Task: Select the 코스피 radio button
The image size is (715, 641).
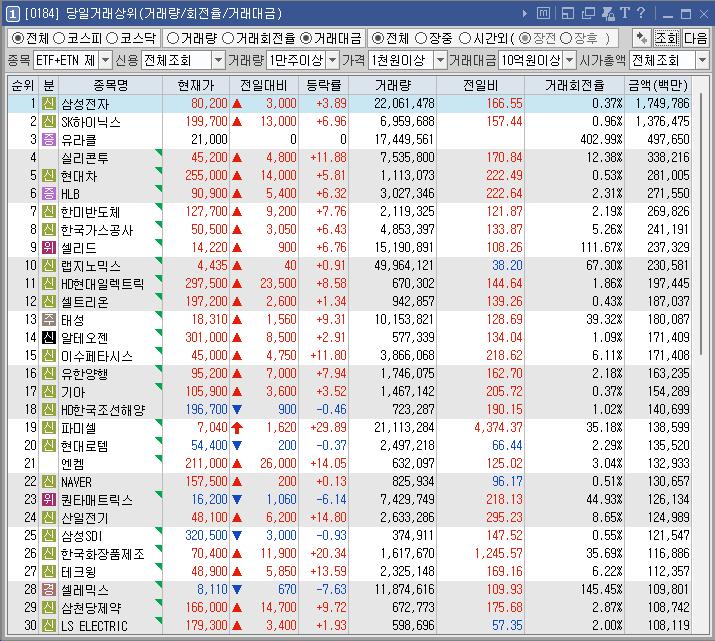Action: tap(59, 38)
